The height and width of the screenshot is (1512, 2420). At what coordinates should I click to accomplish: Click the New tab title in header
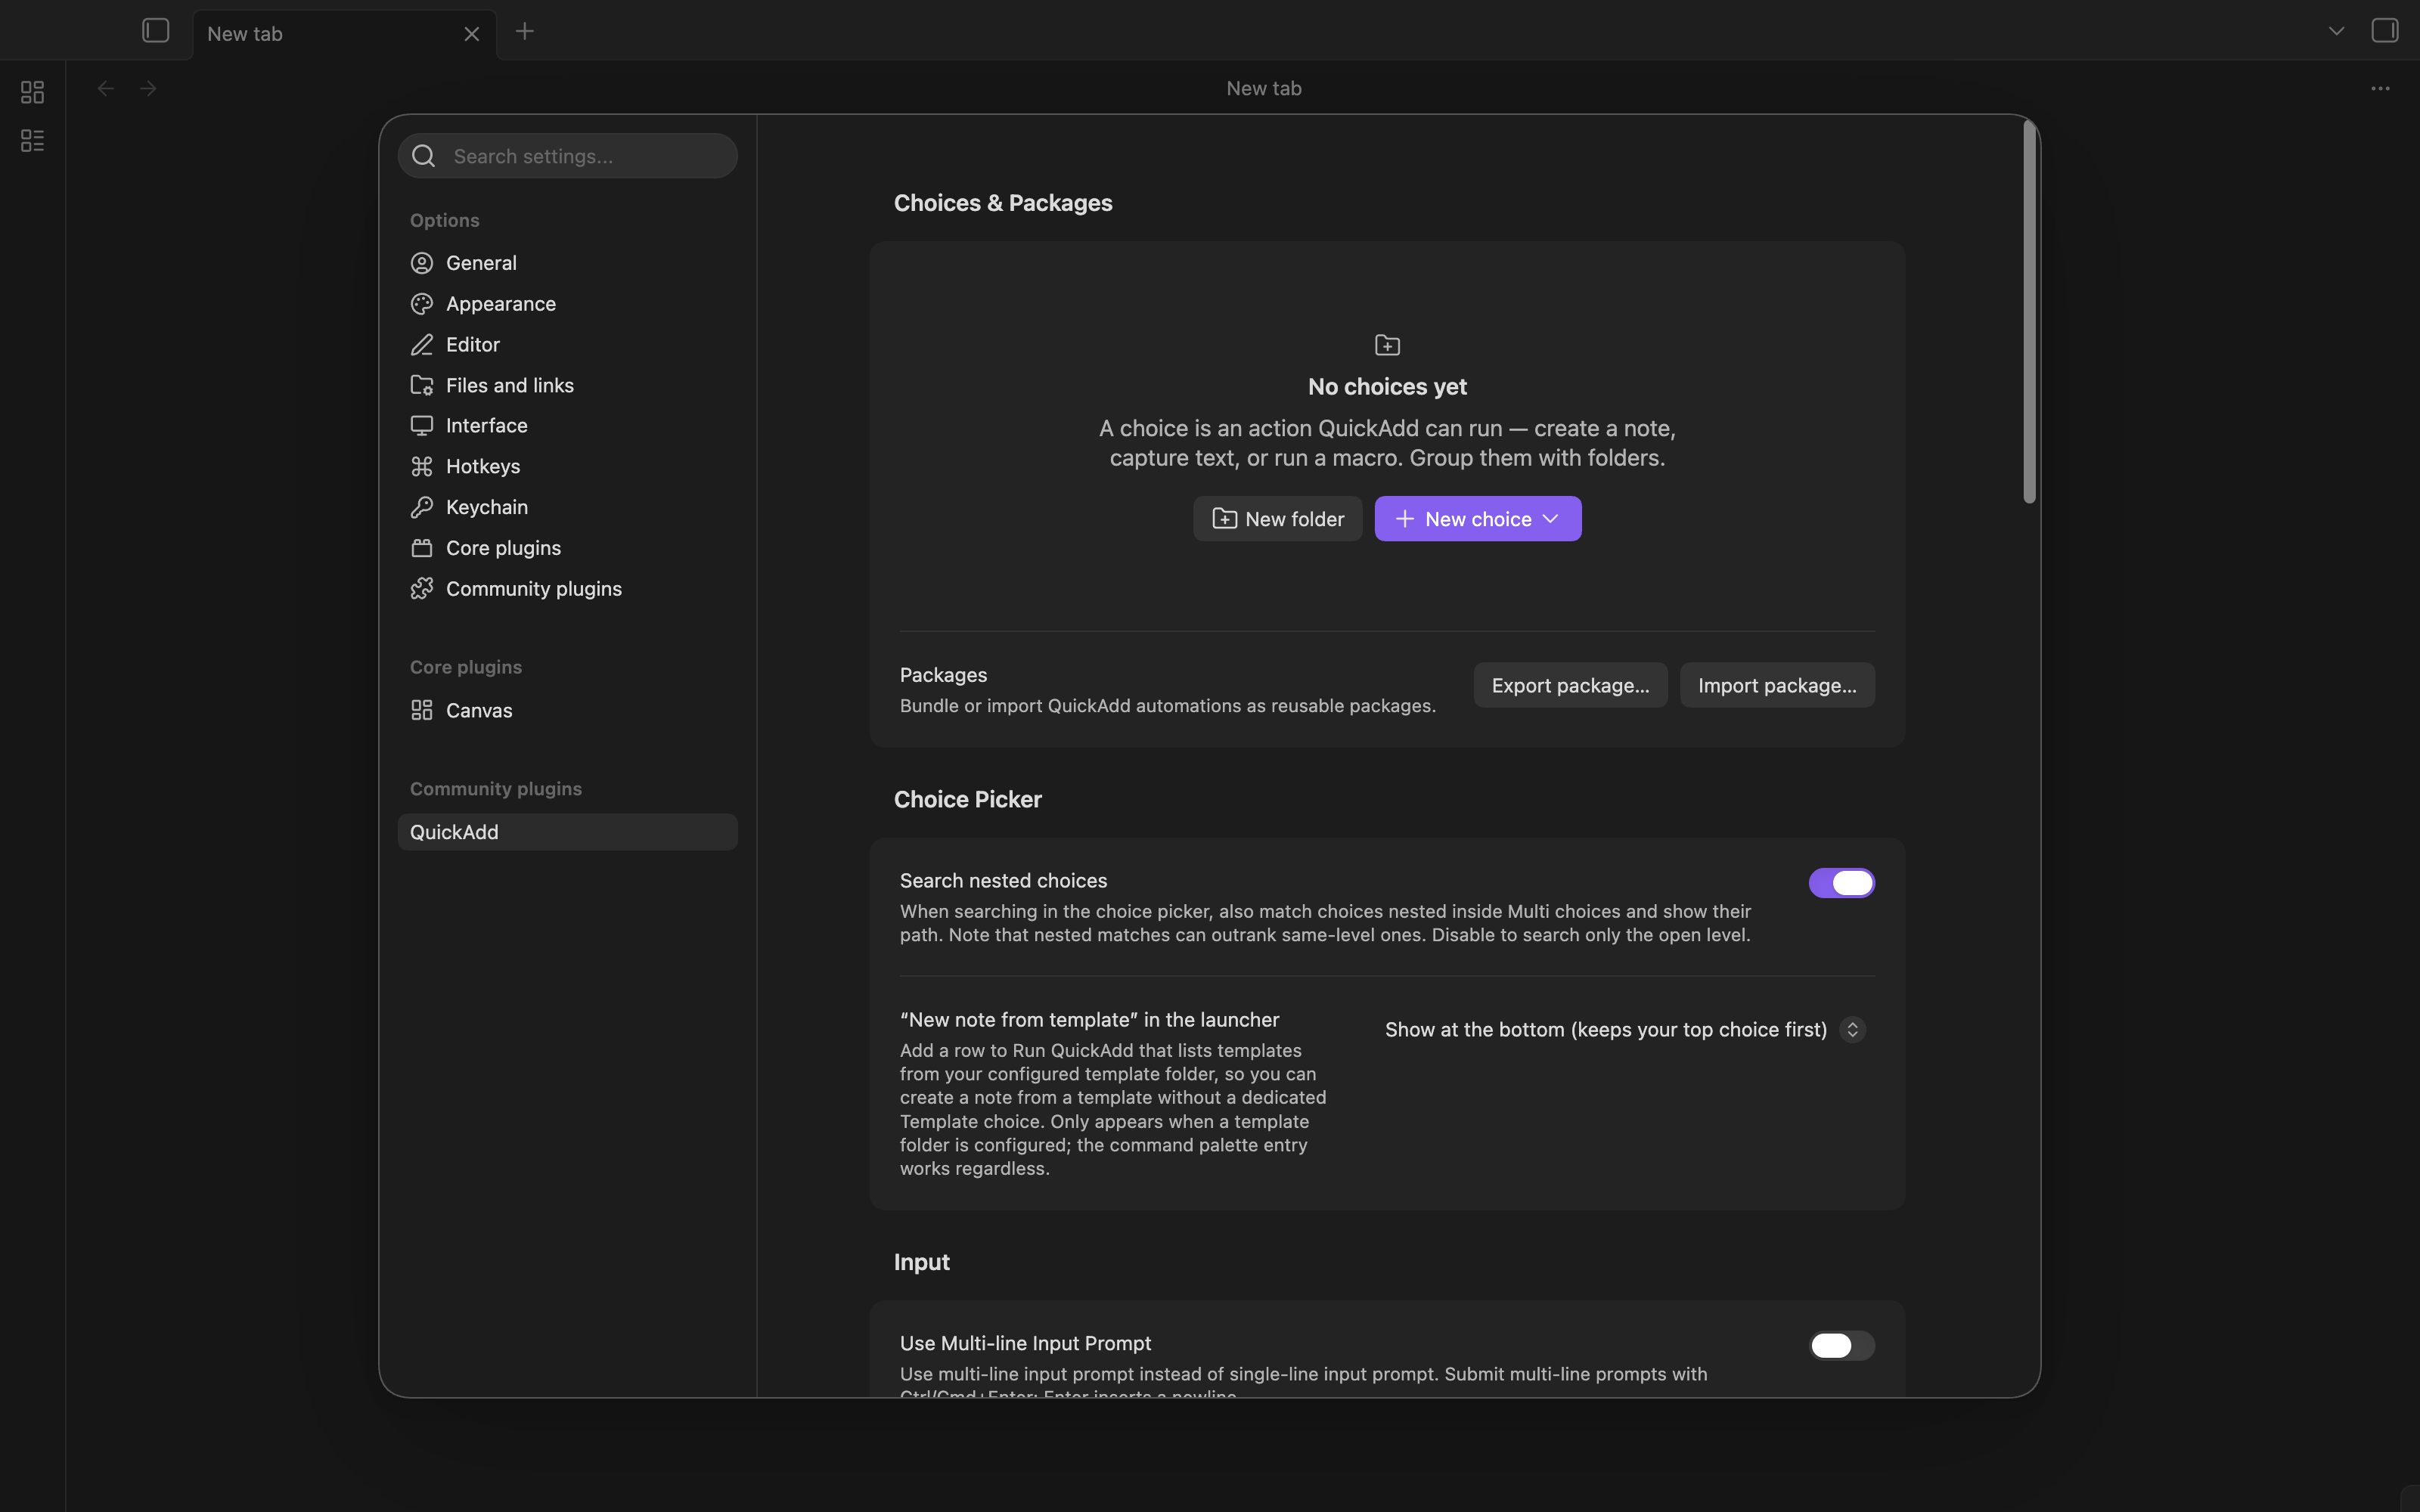coord(1264,89)
